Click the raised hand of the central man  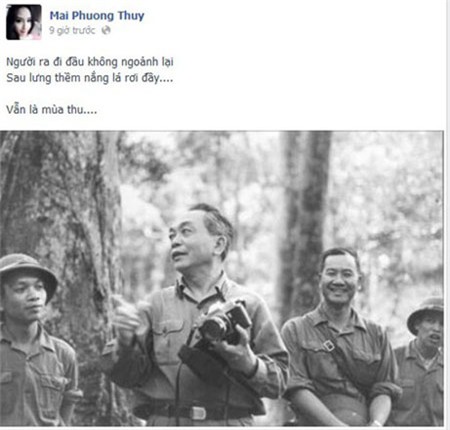point(127,319)
